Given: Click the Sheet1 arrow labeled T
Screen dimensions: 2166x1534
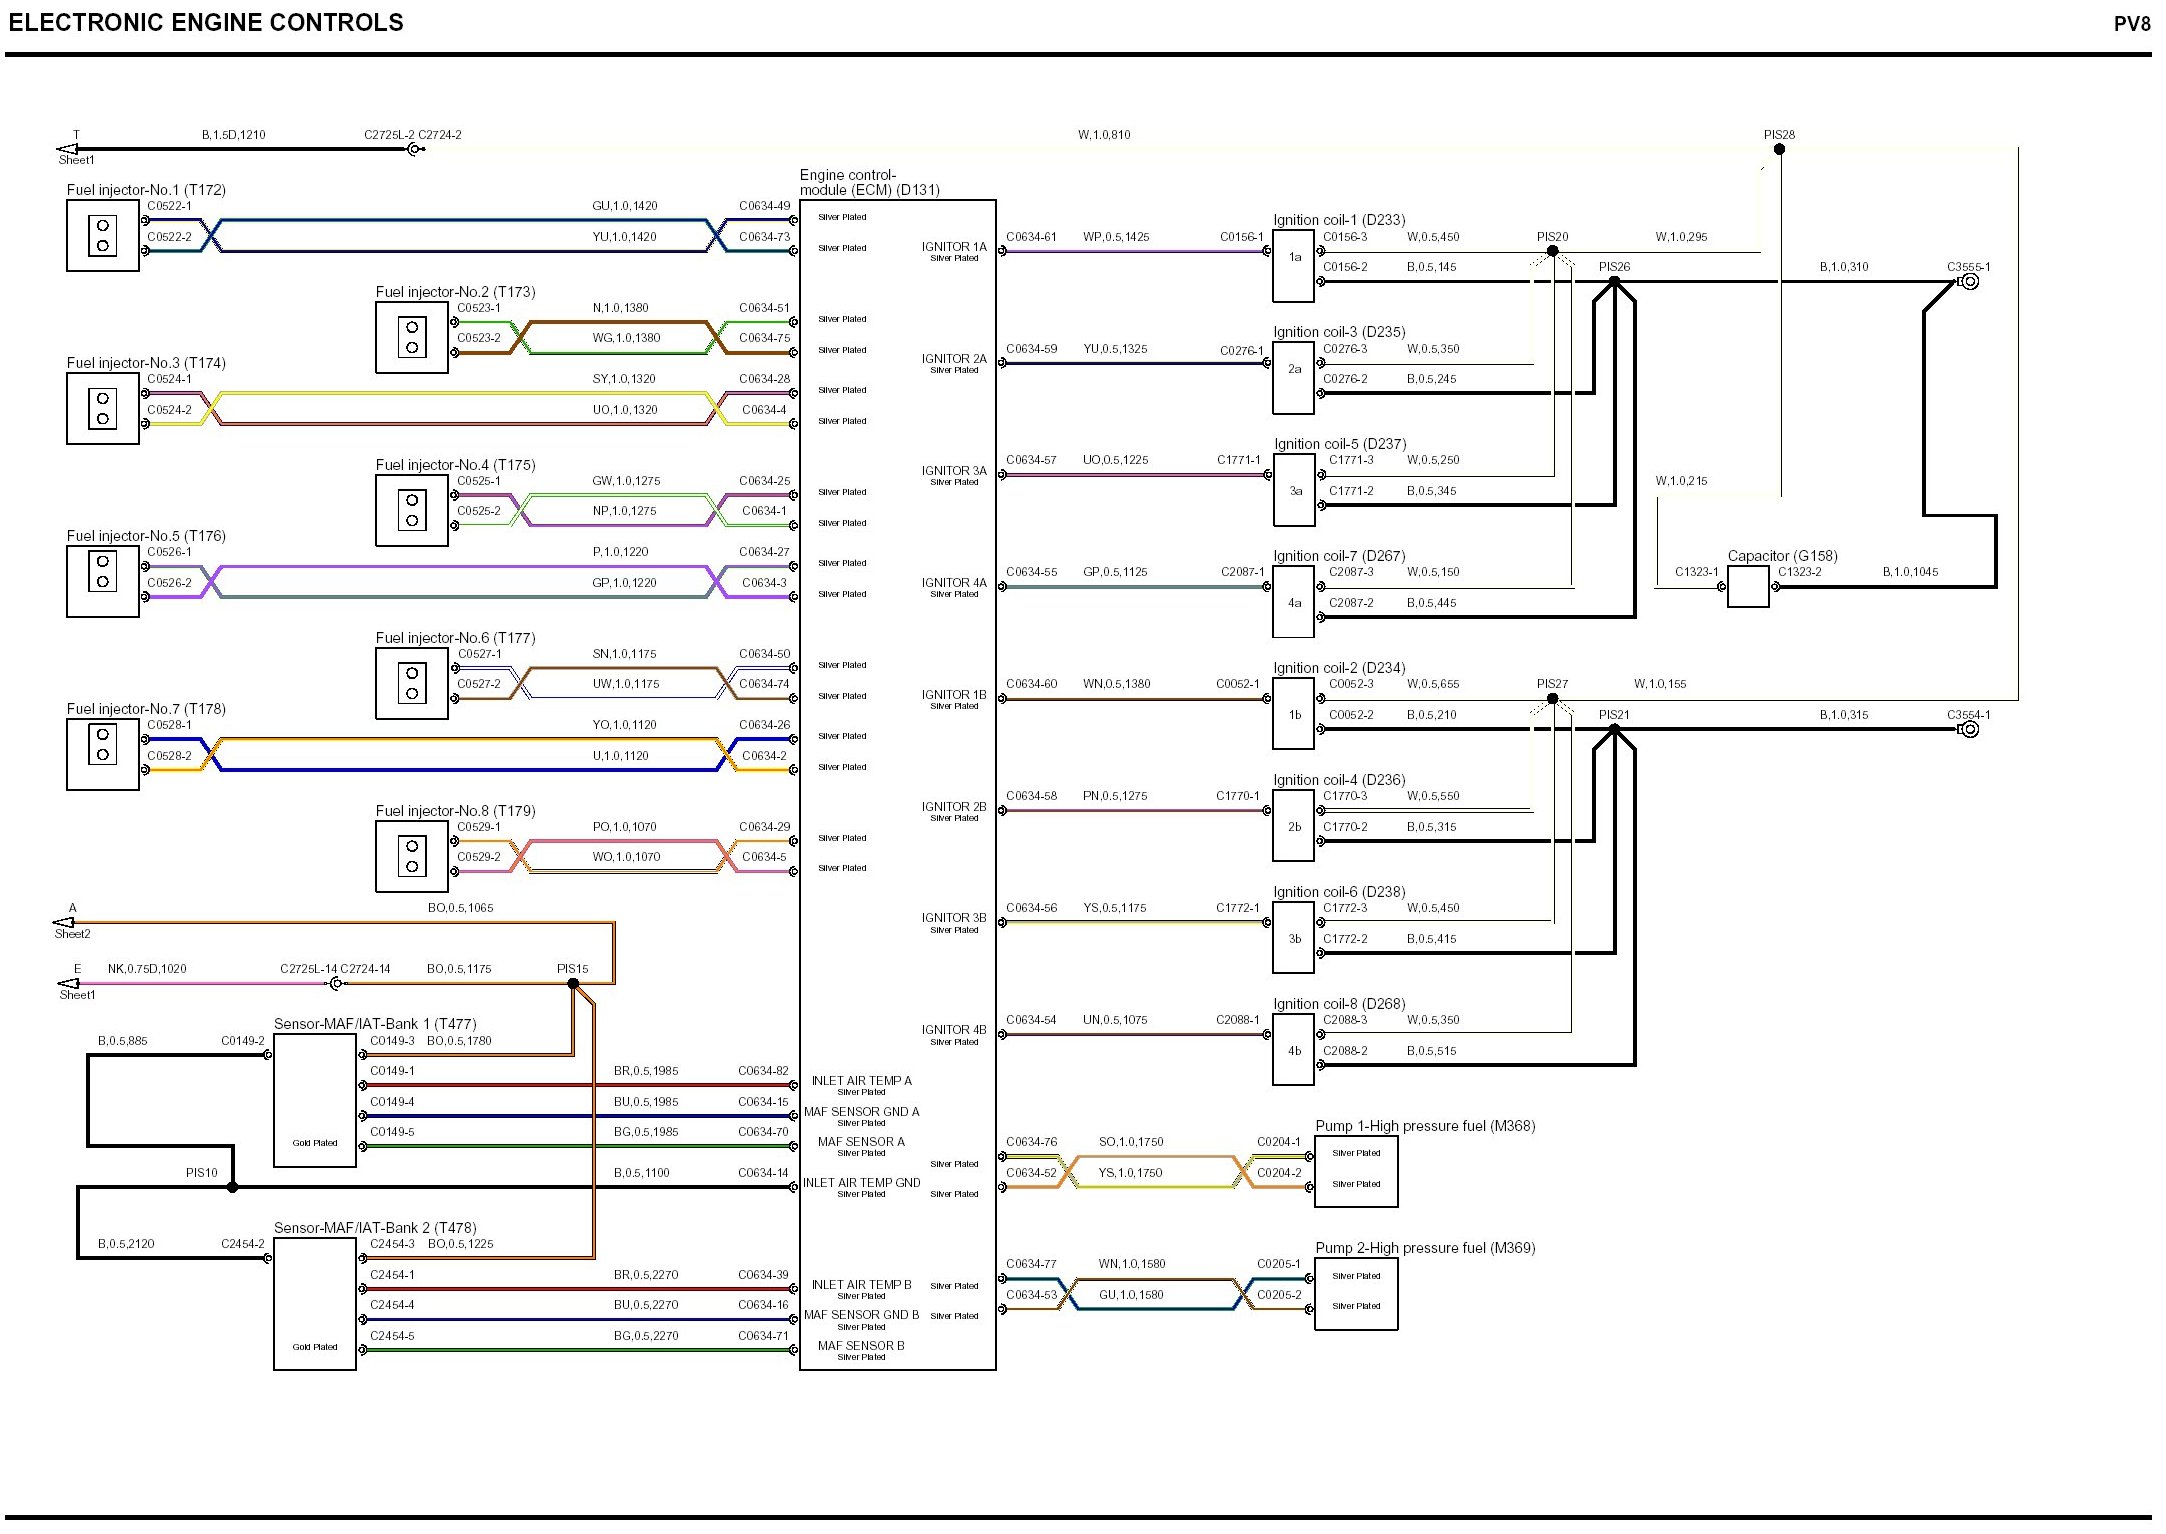Looking at the screenshot, I should 68,149.
